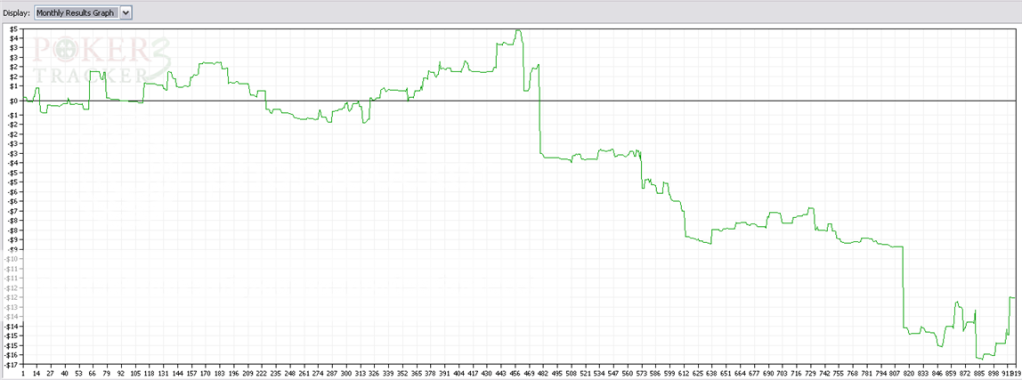Click the steep drop in the line near session 820
The width and height of the screenshot is (1022, 380).
tap(903, 287)
